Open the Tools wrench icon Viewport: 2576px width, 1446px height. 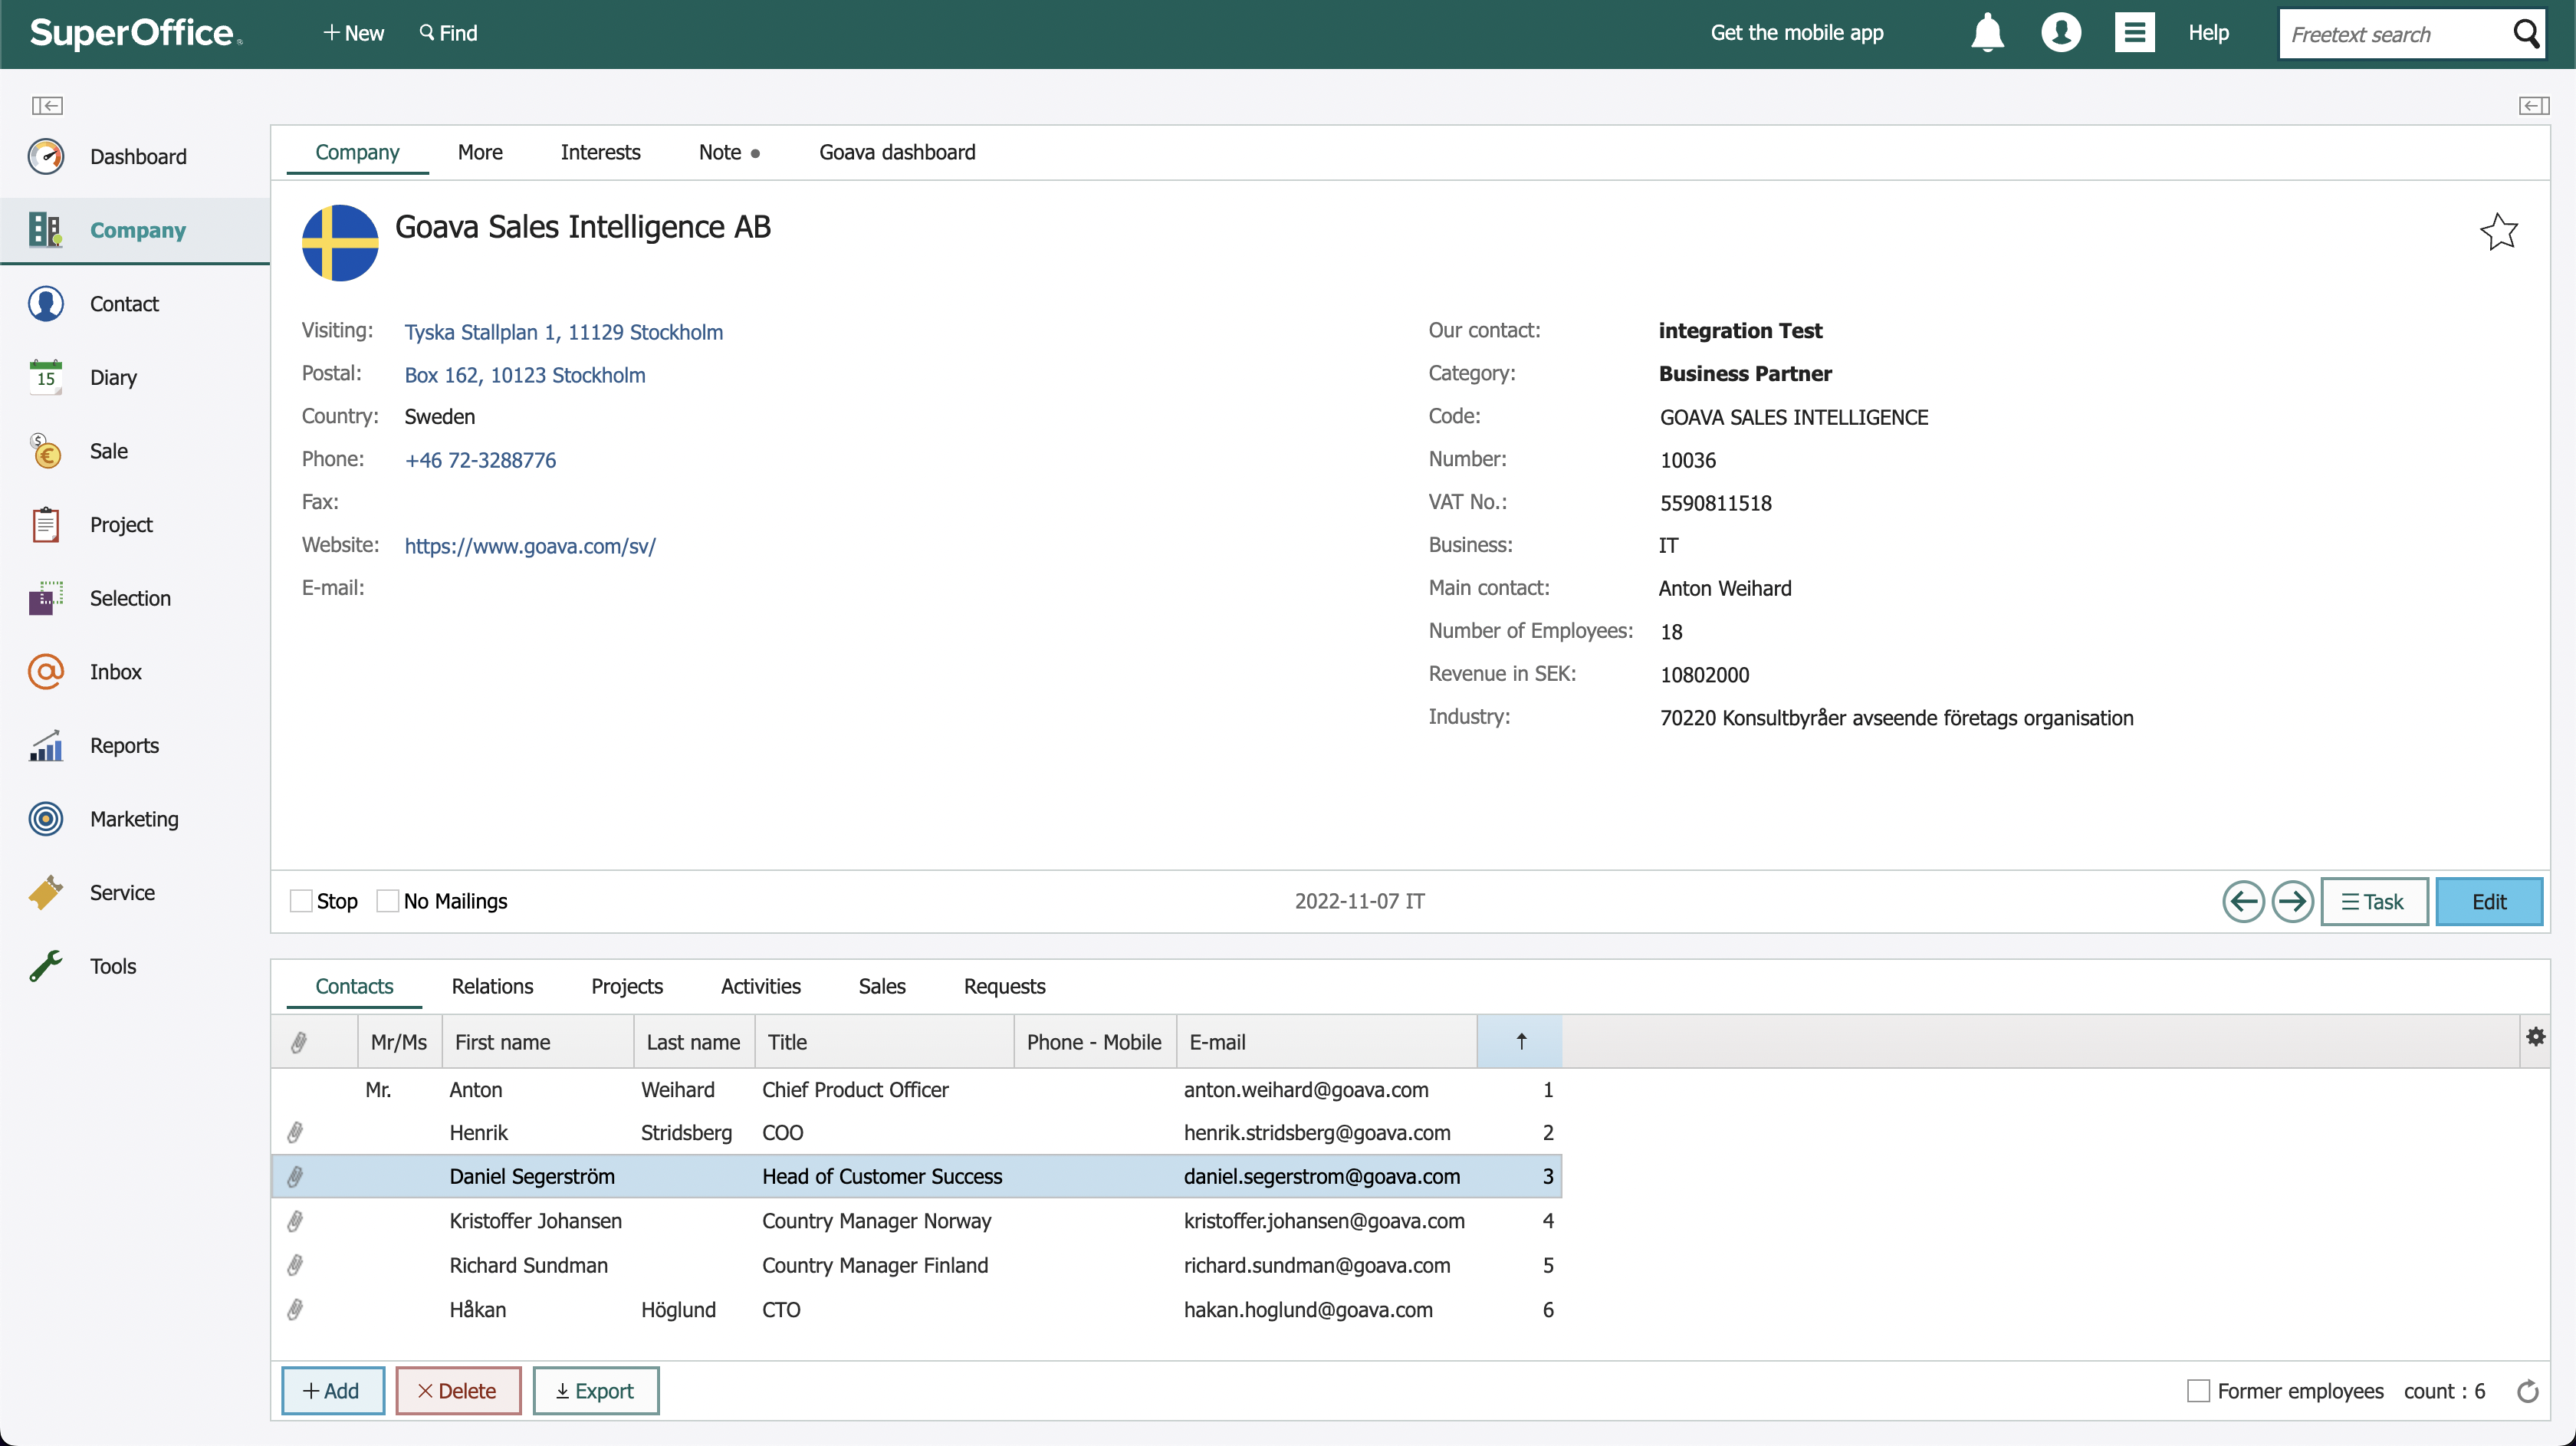pos(46,966)
